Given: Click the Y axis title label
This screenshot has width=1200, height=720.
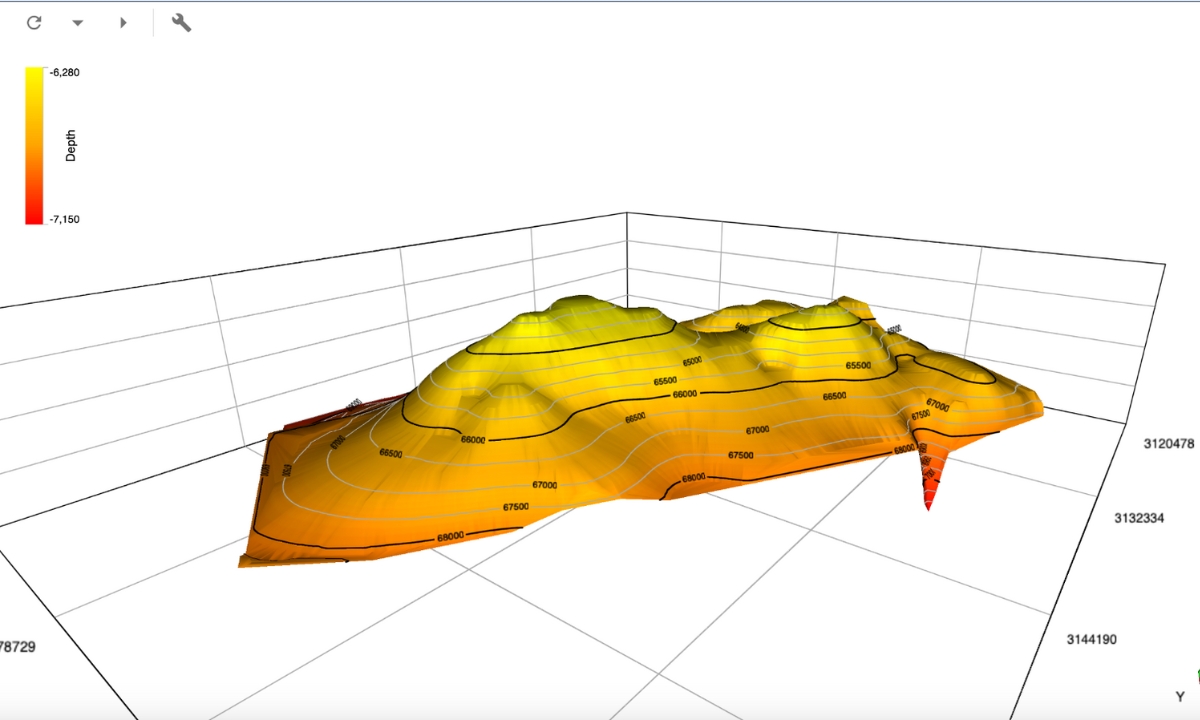Looking at the screenshot, I should (1181, 696).
